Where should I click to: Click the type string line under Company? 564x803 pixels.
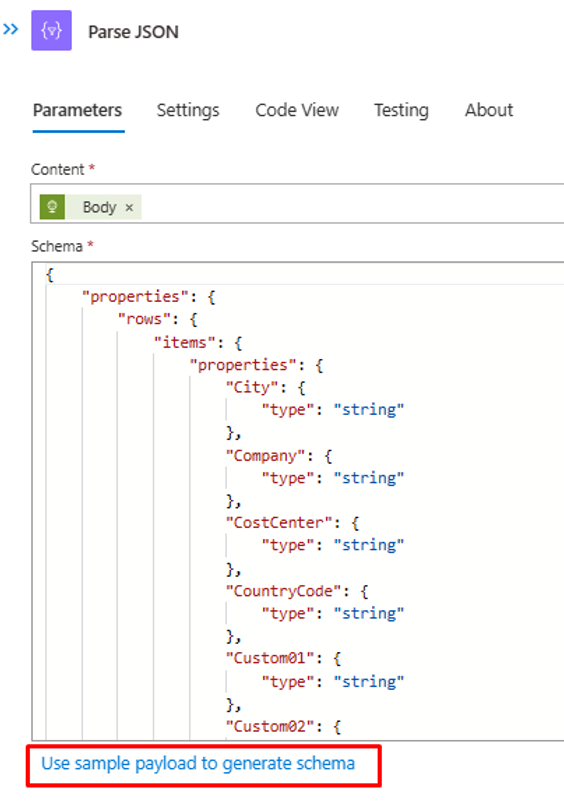coord(333,478)
